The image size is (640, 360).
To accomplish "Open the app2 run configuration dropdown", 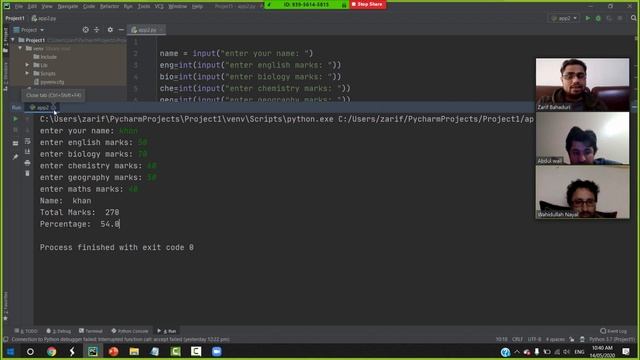I will click(x=564, y=18).
